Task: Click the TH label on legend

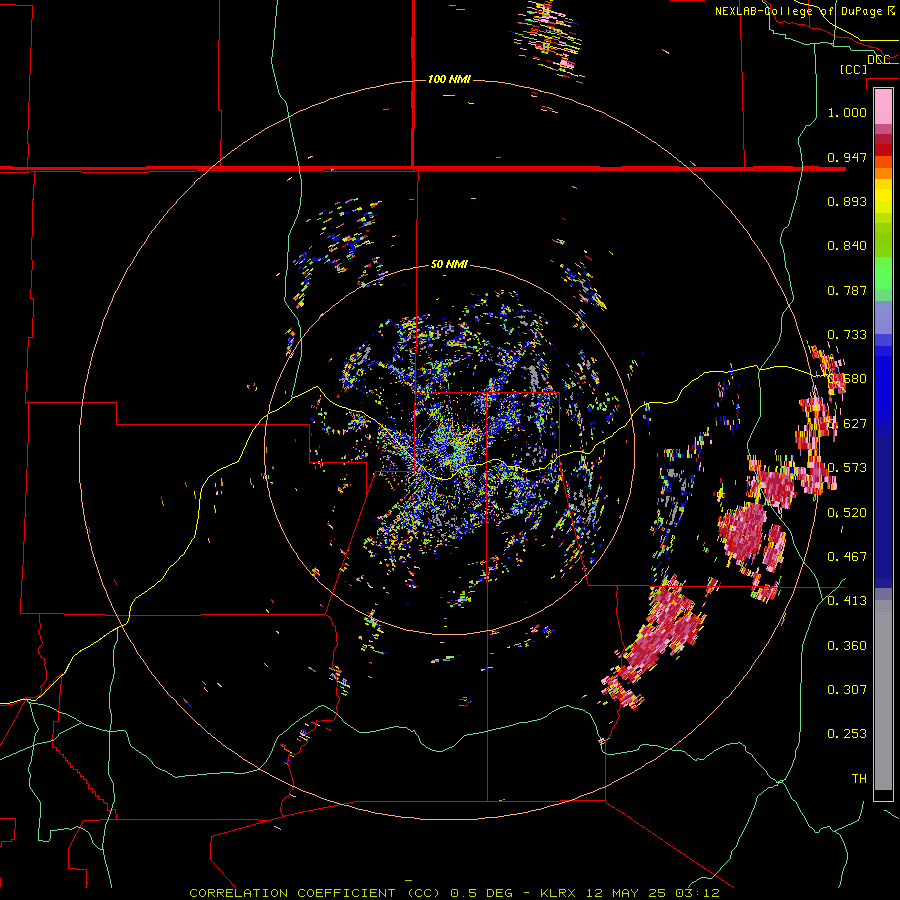Action: (x=859, y=779)
